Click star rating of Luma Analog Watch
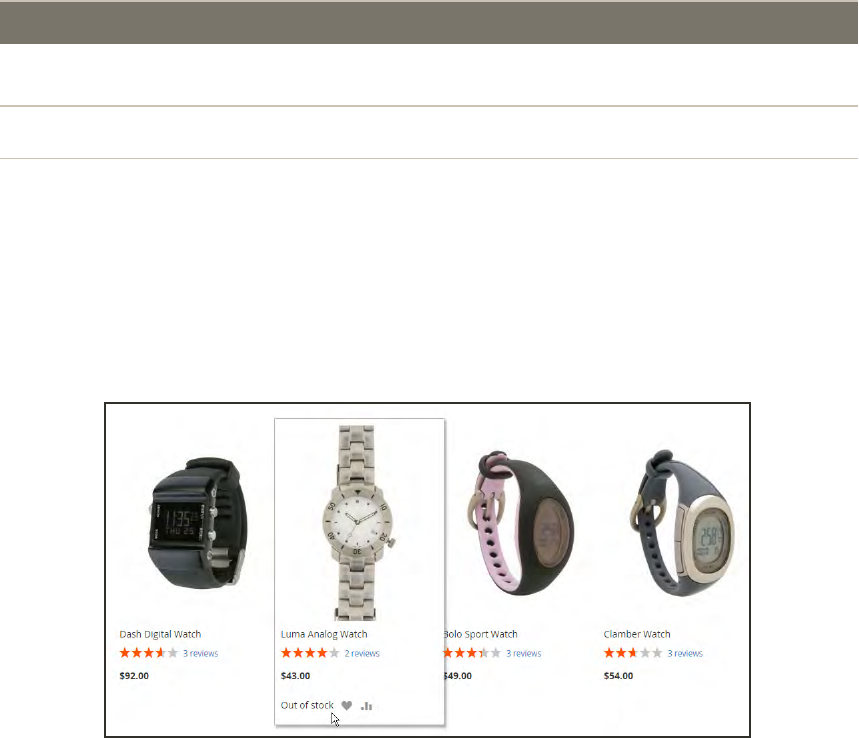859x738 pixels. tap(310, 653)
